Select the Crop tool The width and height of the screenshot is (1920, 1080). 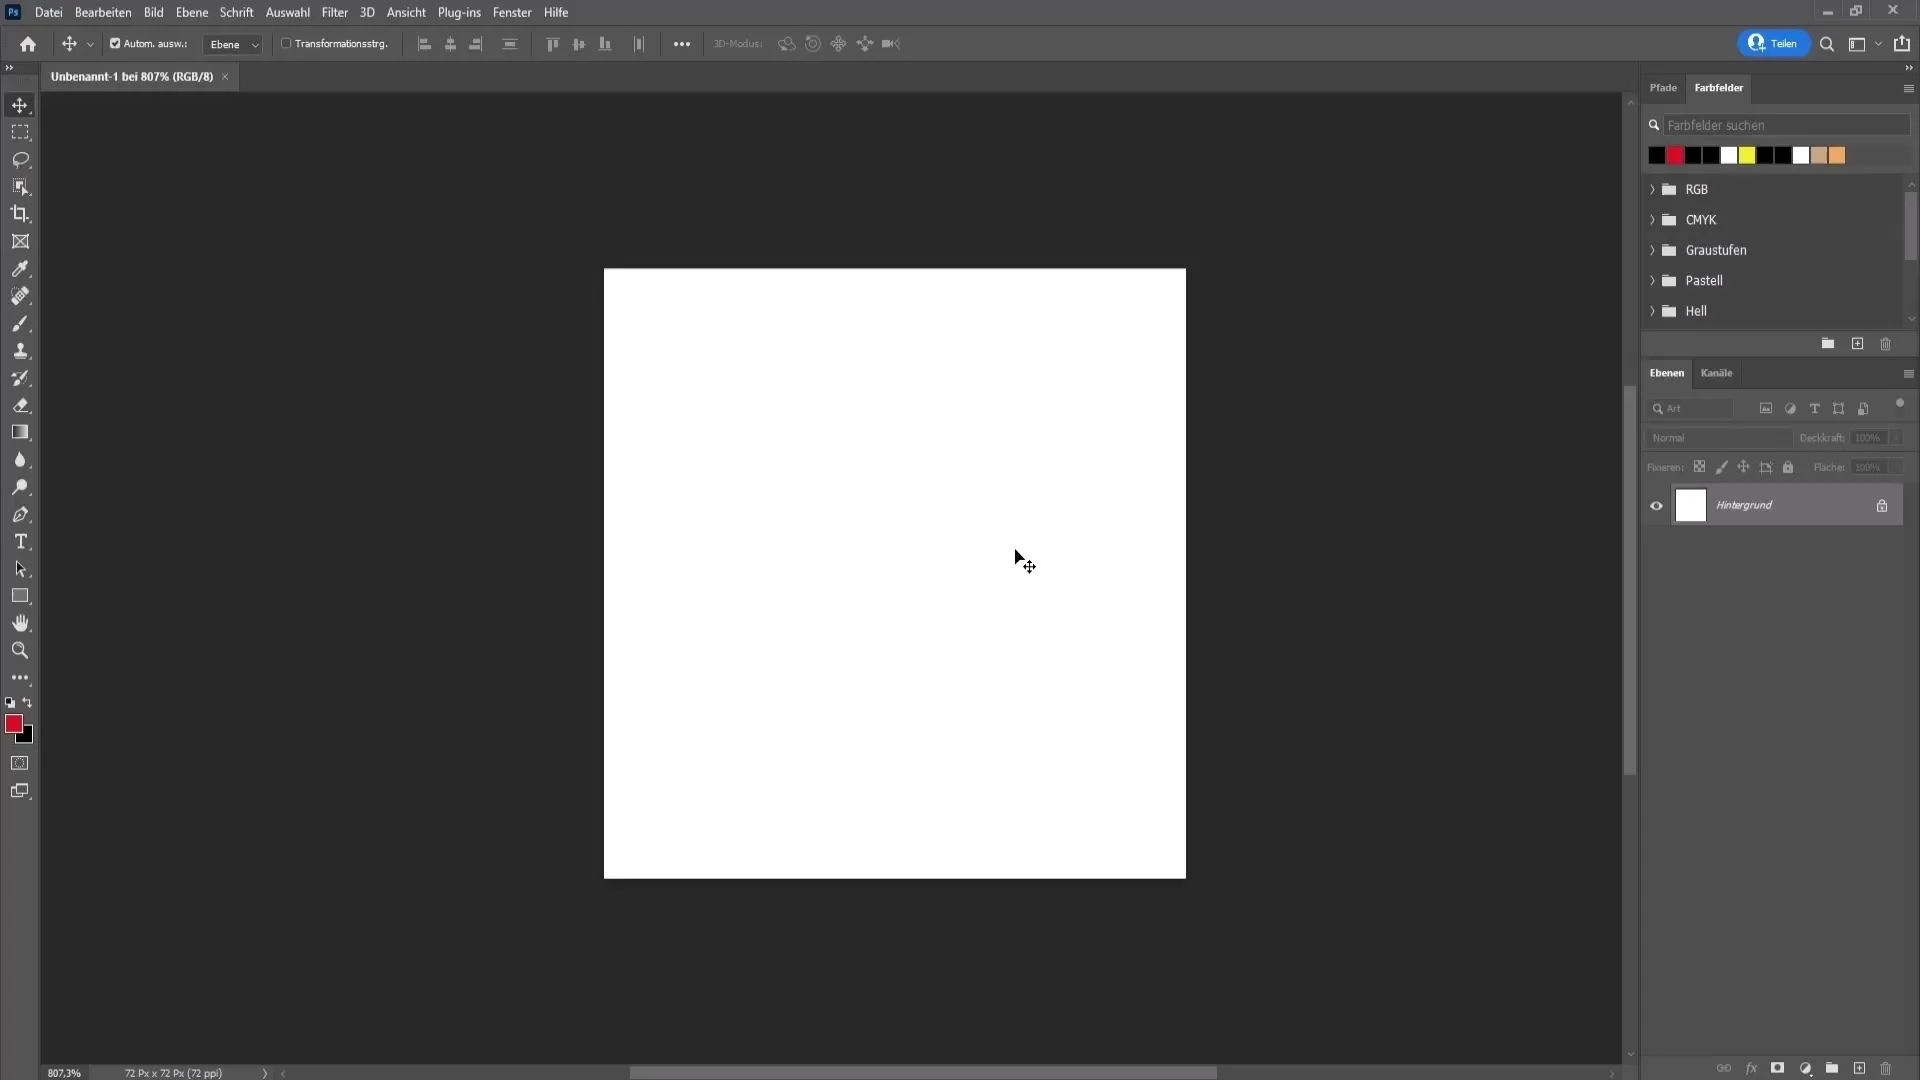(20, 214)
